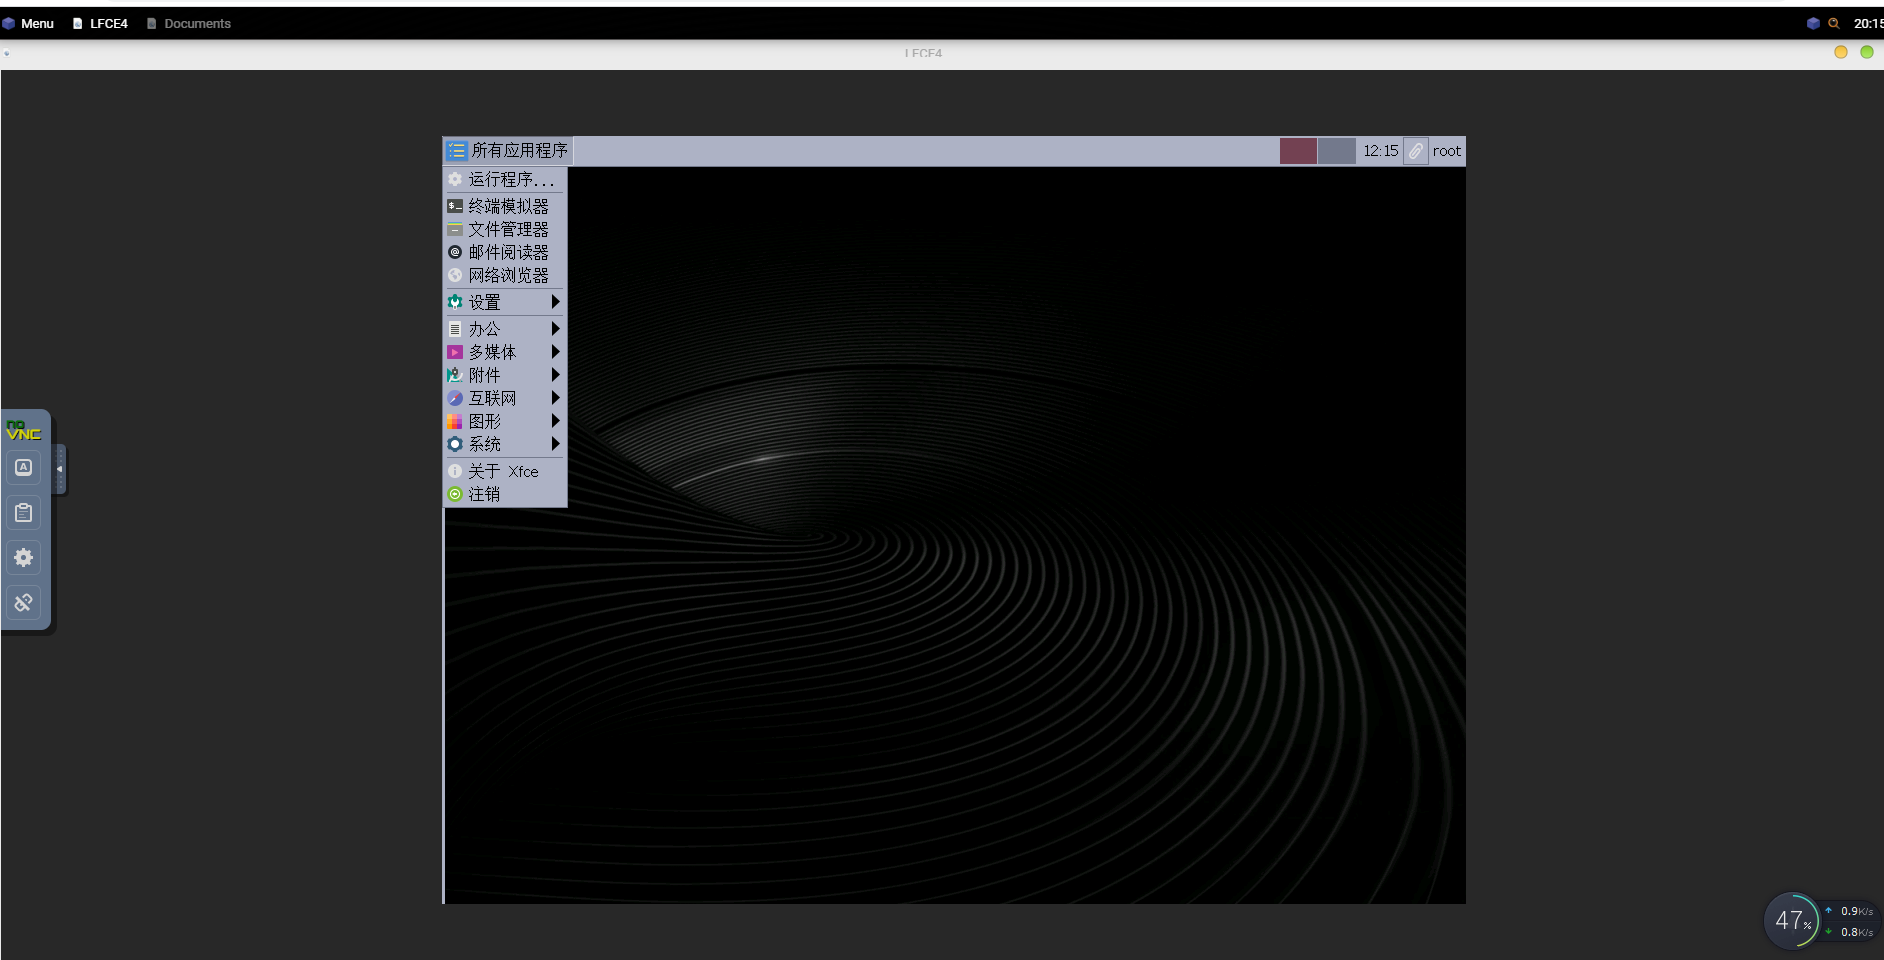
Task: Click the green circle window button
Action: tap(1867, 52)
